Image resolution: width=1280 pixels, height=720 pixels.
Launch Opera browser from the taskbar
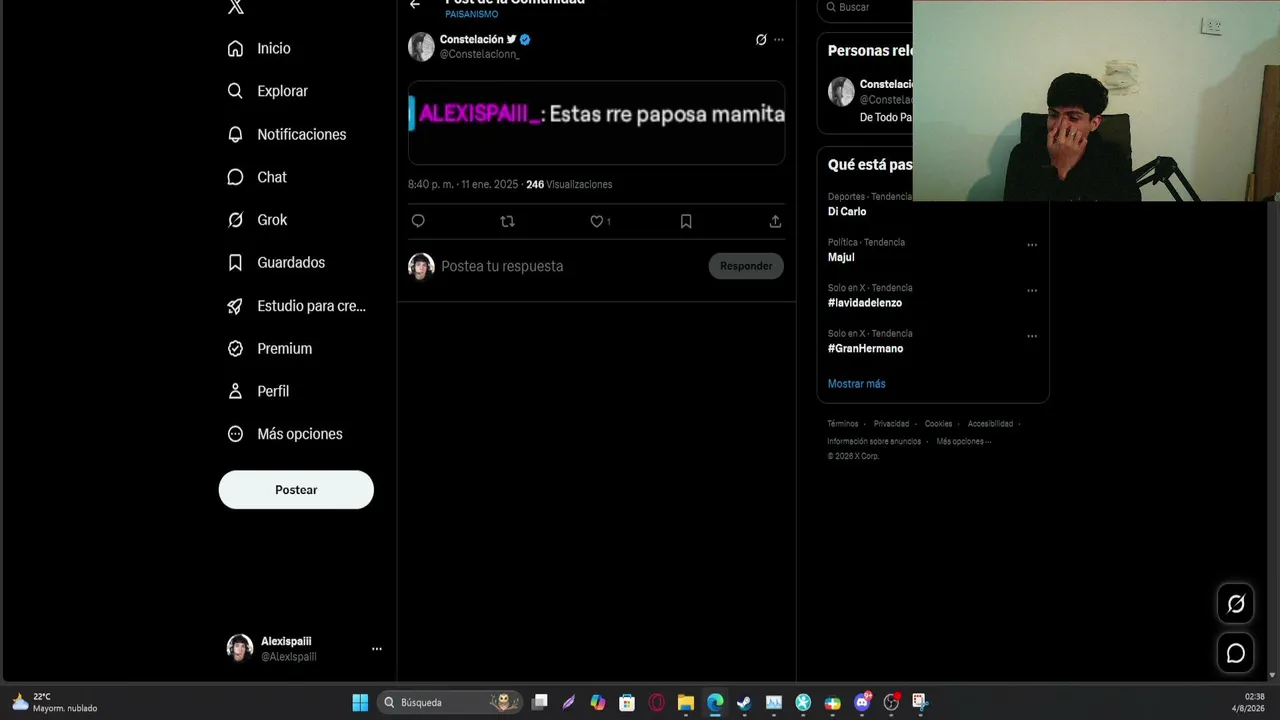click(657, 702)
